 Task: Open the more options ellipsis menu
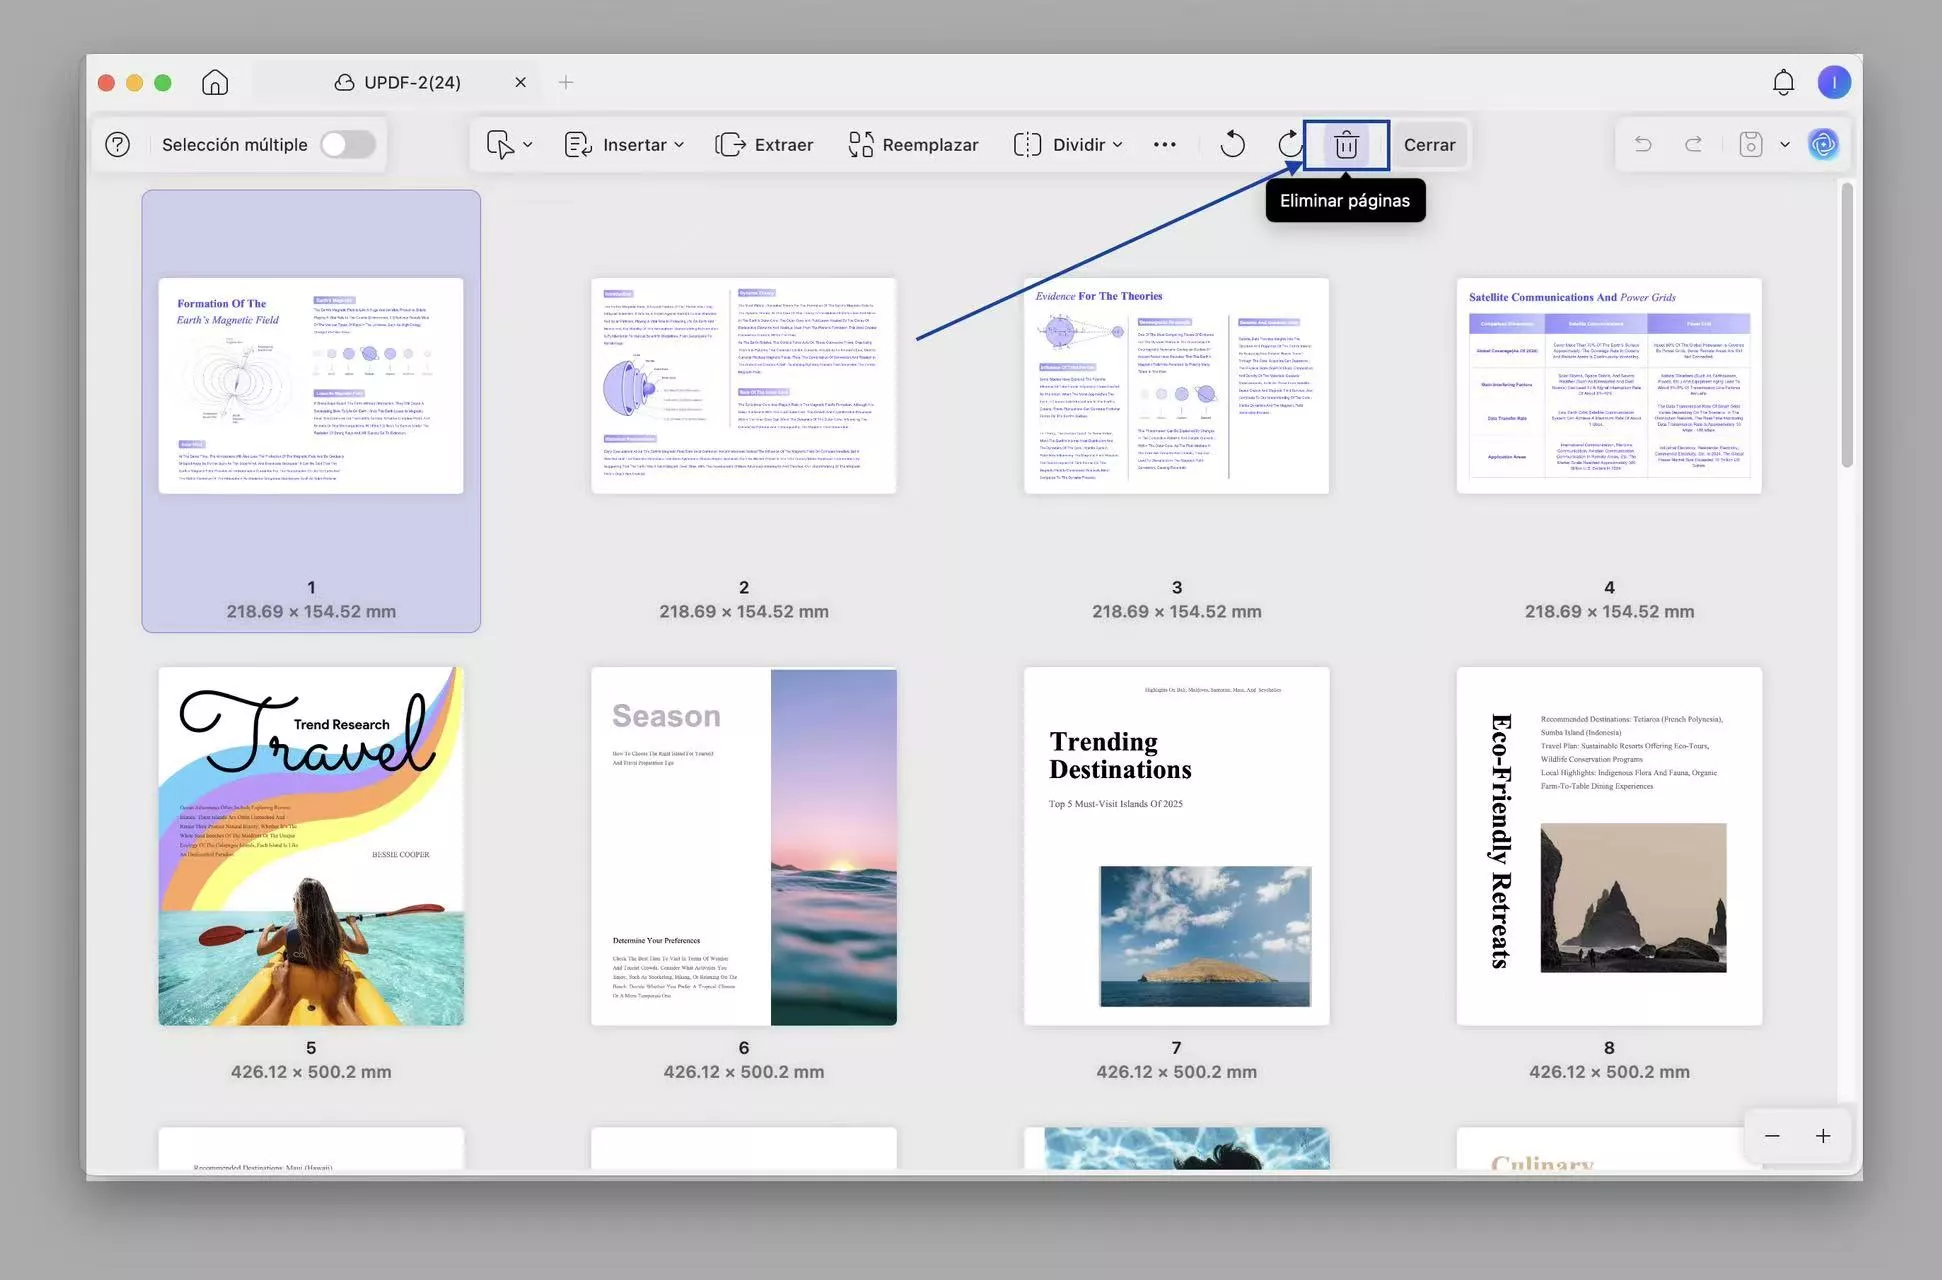tap(1164, 145)
